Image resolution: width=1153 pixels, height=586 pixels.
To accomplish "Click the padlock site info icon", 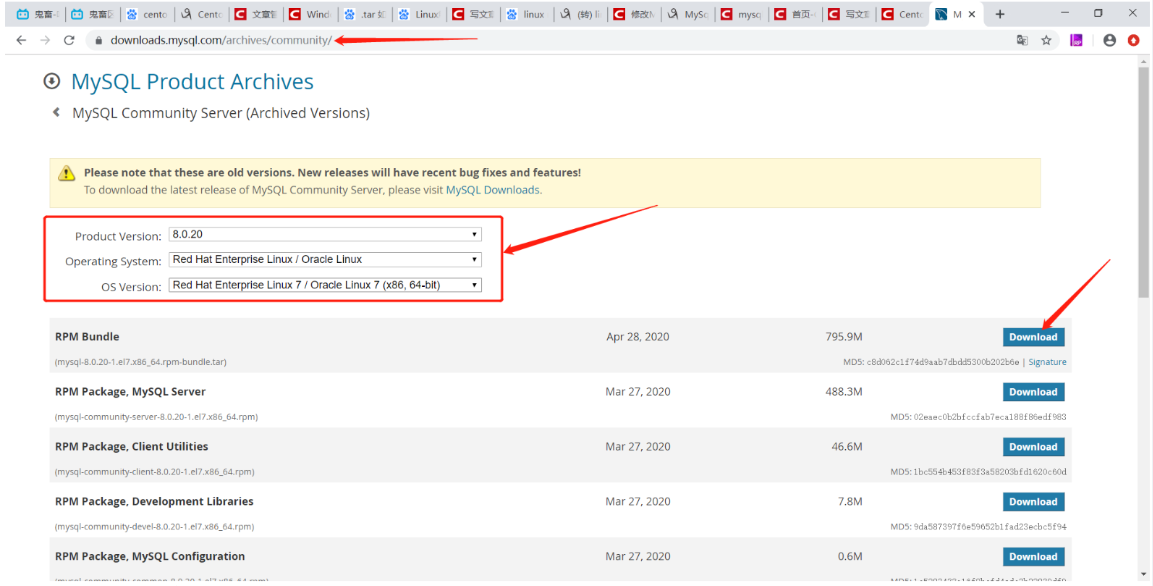I will 98,40.
